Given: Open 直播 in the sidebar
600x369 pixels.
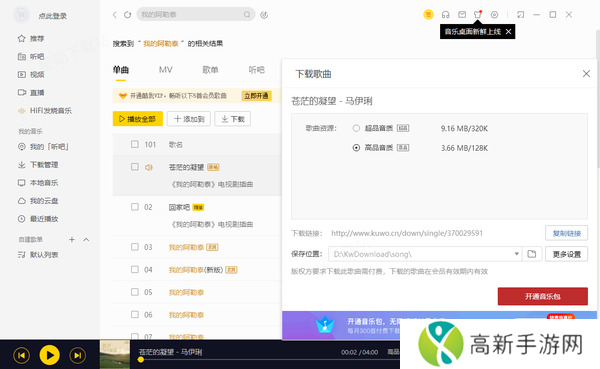Looking at the screenshot, I should pyautogui.click(x=31, y=93).
